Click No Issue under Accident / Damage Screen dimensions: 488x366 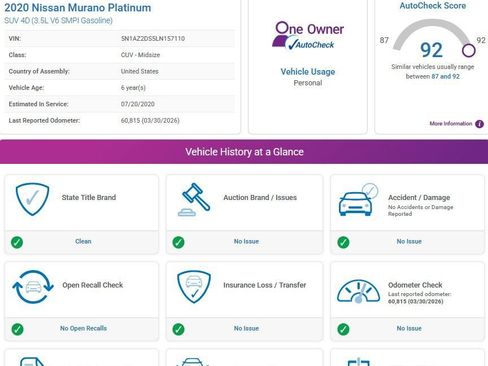click(409, 241)
